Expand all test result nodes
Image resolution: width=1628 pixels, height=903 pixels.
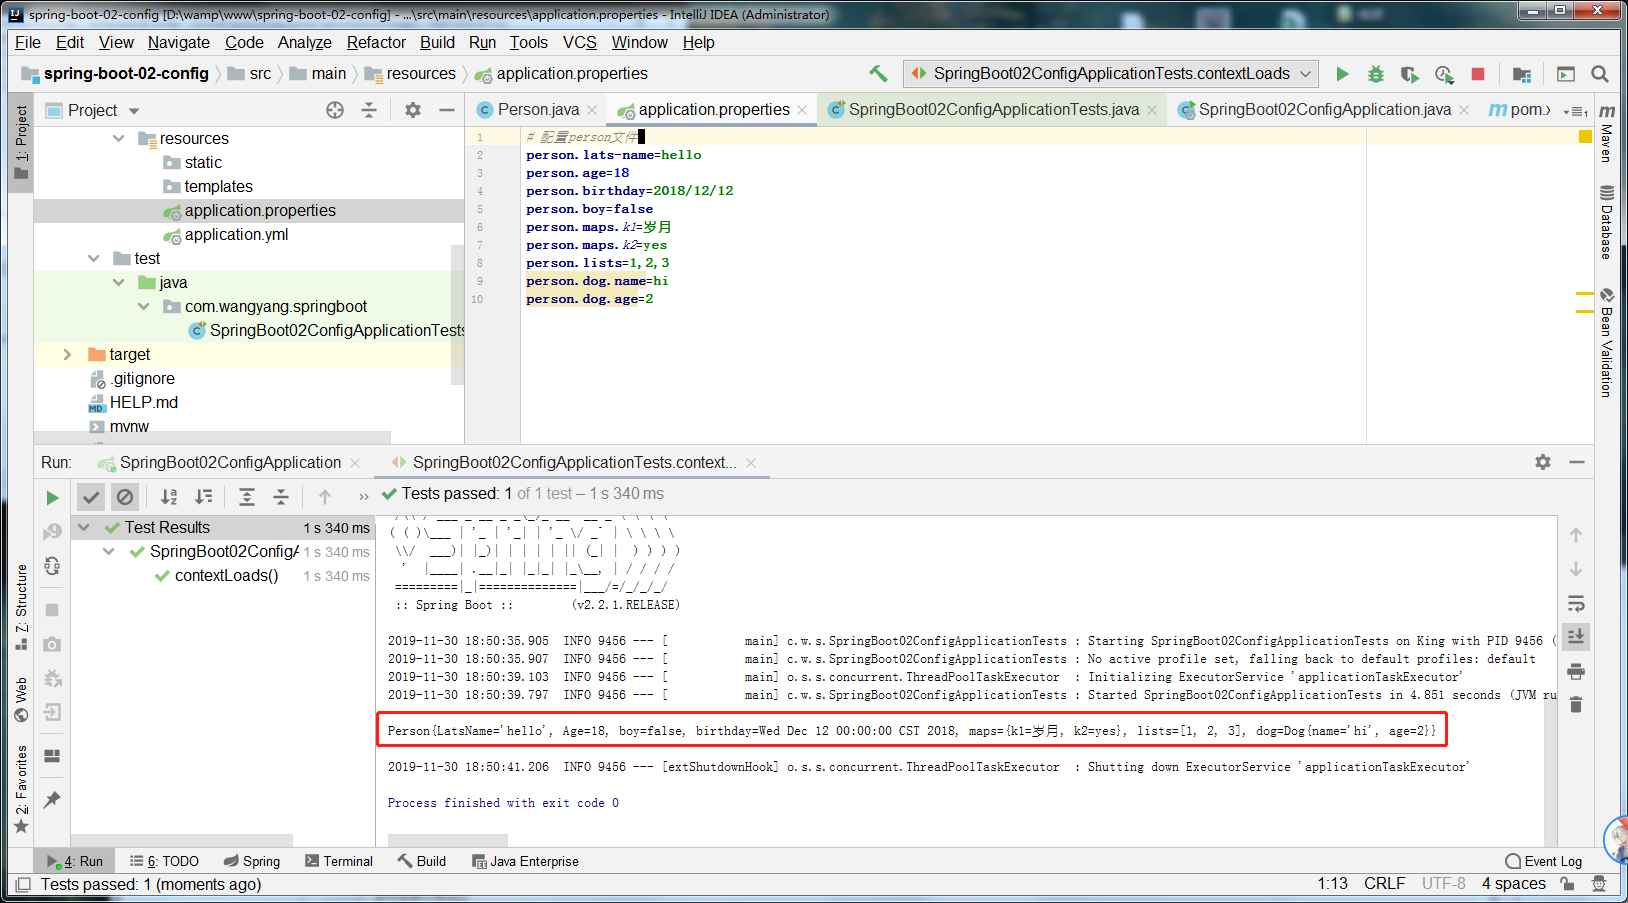coord(247,497)
